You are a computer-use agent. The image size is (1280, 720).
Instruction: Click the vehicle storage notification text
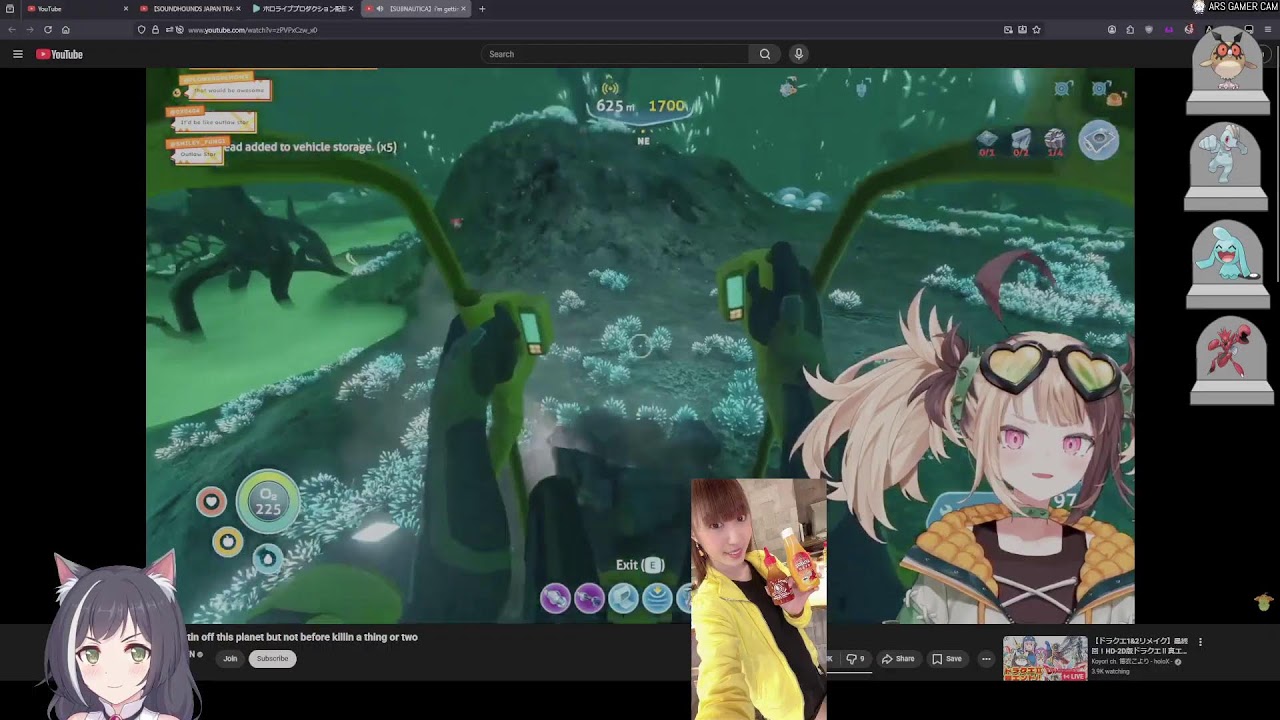pyautogui.click(x=308, y=147)
